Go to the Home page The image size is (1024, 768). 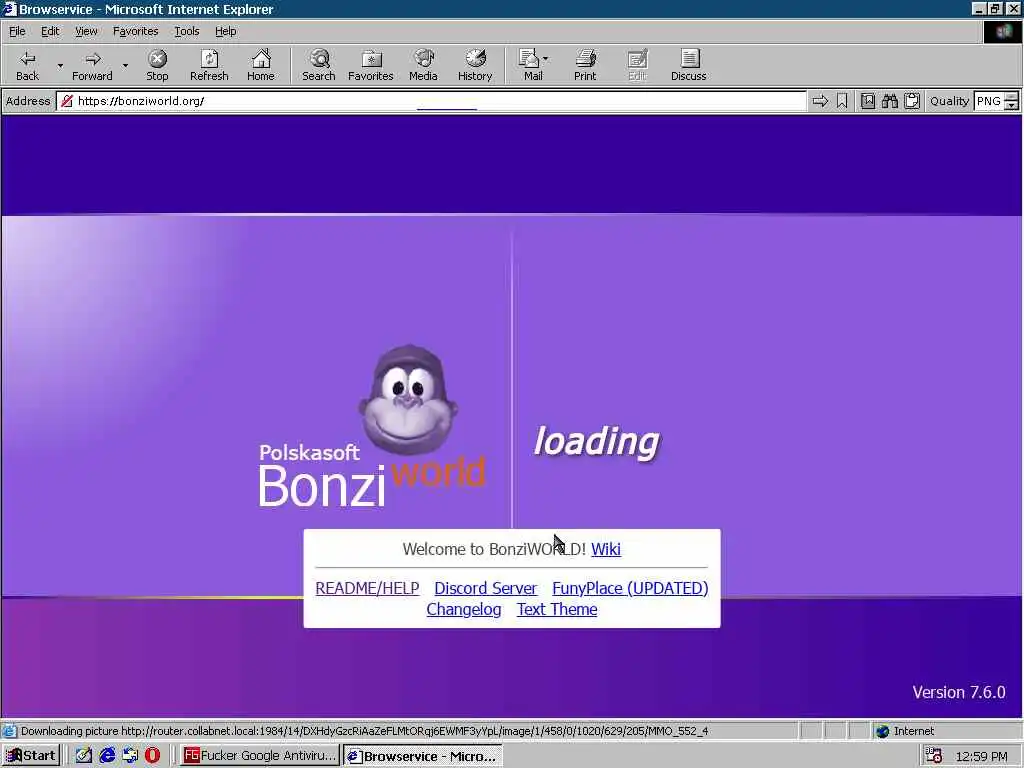click(x=261, y=65)
